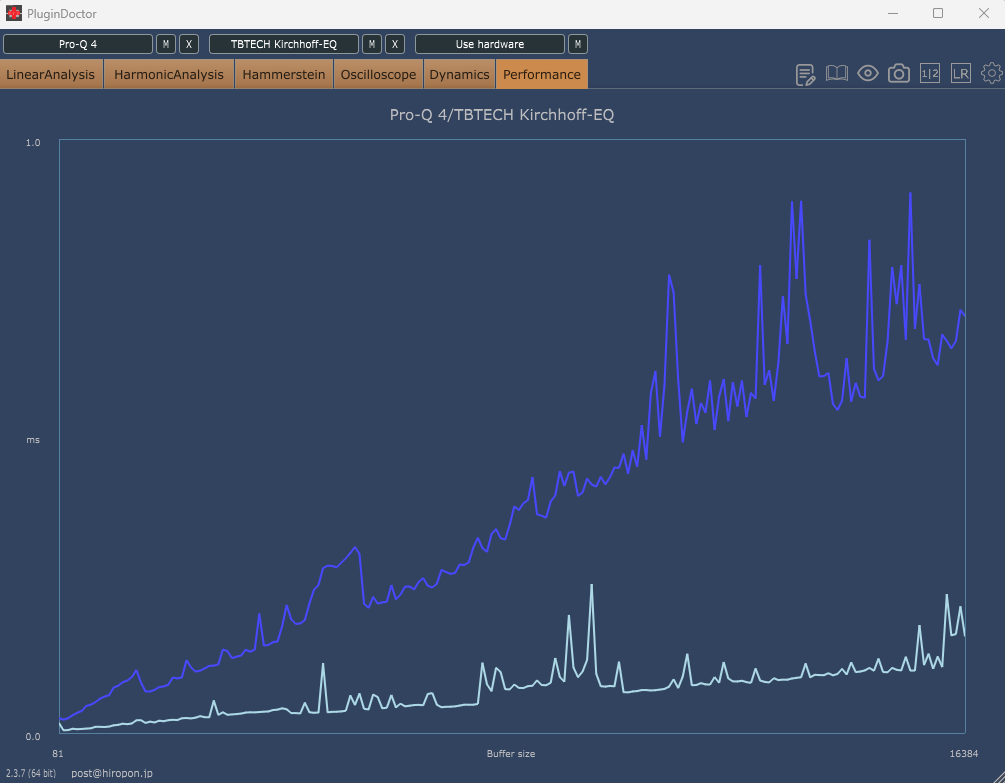
Task: Toggle the M button beside Use hardware
Action: click(x=577, y=44)
